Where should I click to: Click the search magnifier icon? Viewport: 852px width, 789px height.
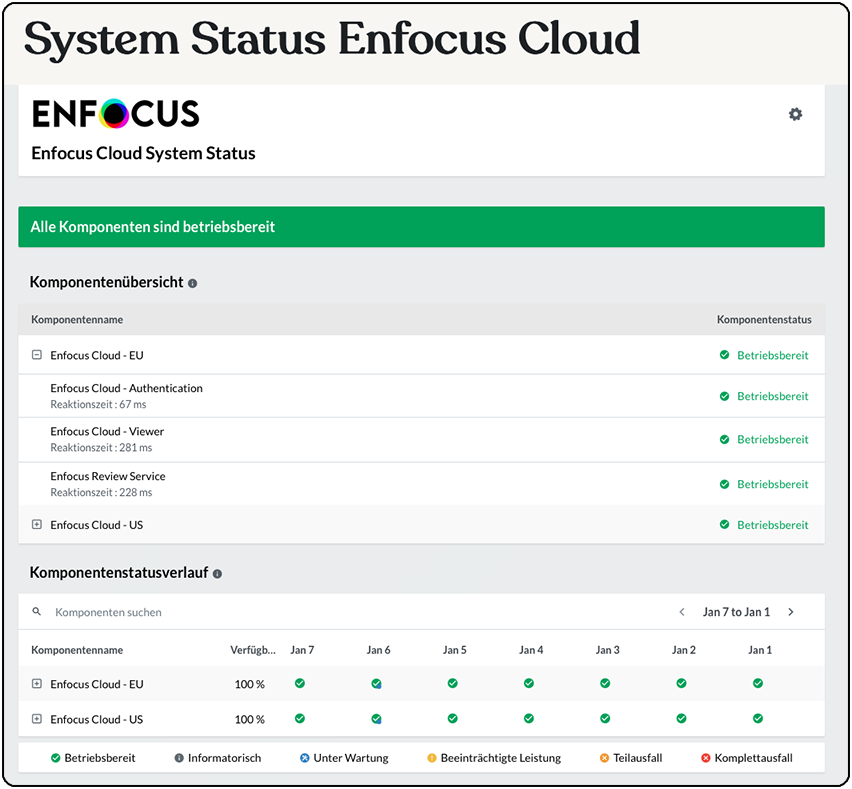click(37, 612)
